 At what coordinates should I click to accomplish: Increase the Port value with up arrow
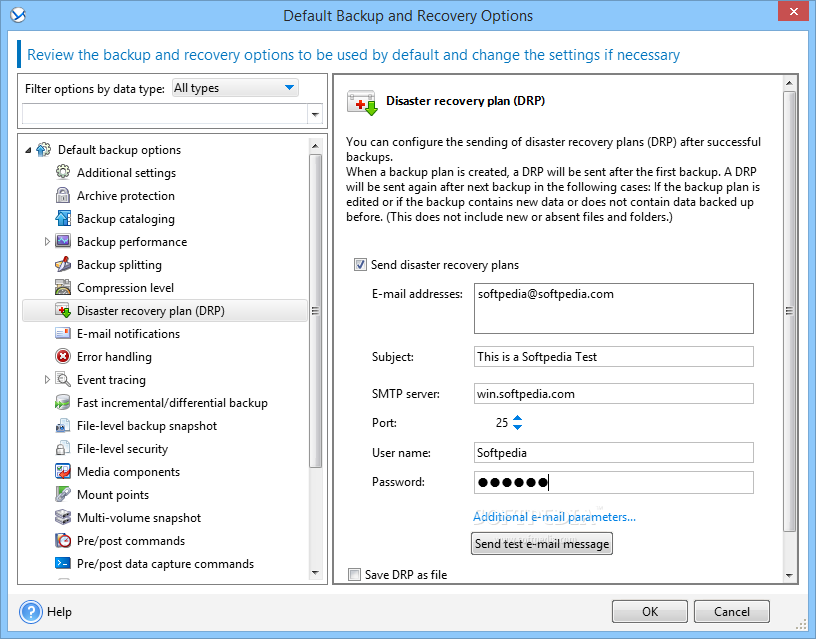point(517,418)
